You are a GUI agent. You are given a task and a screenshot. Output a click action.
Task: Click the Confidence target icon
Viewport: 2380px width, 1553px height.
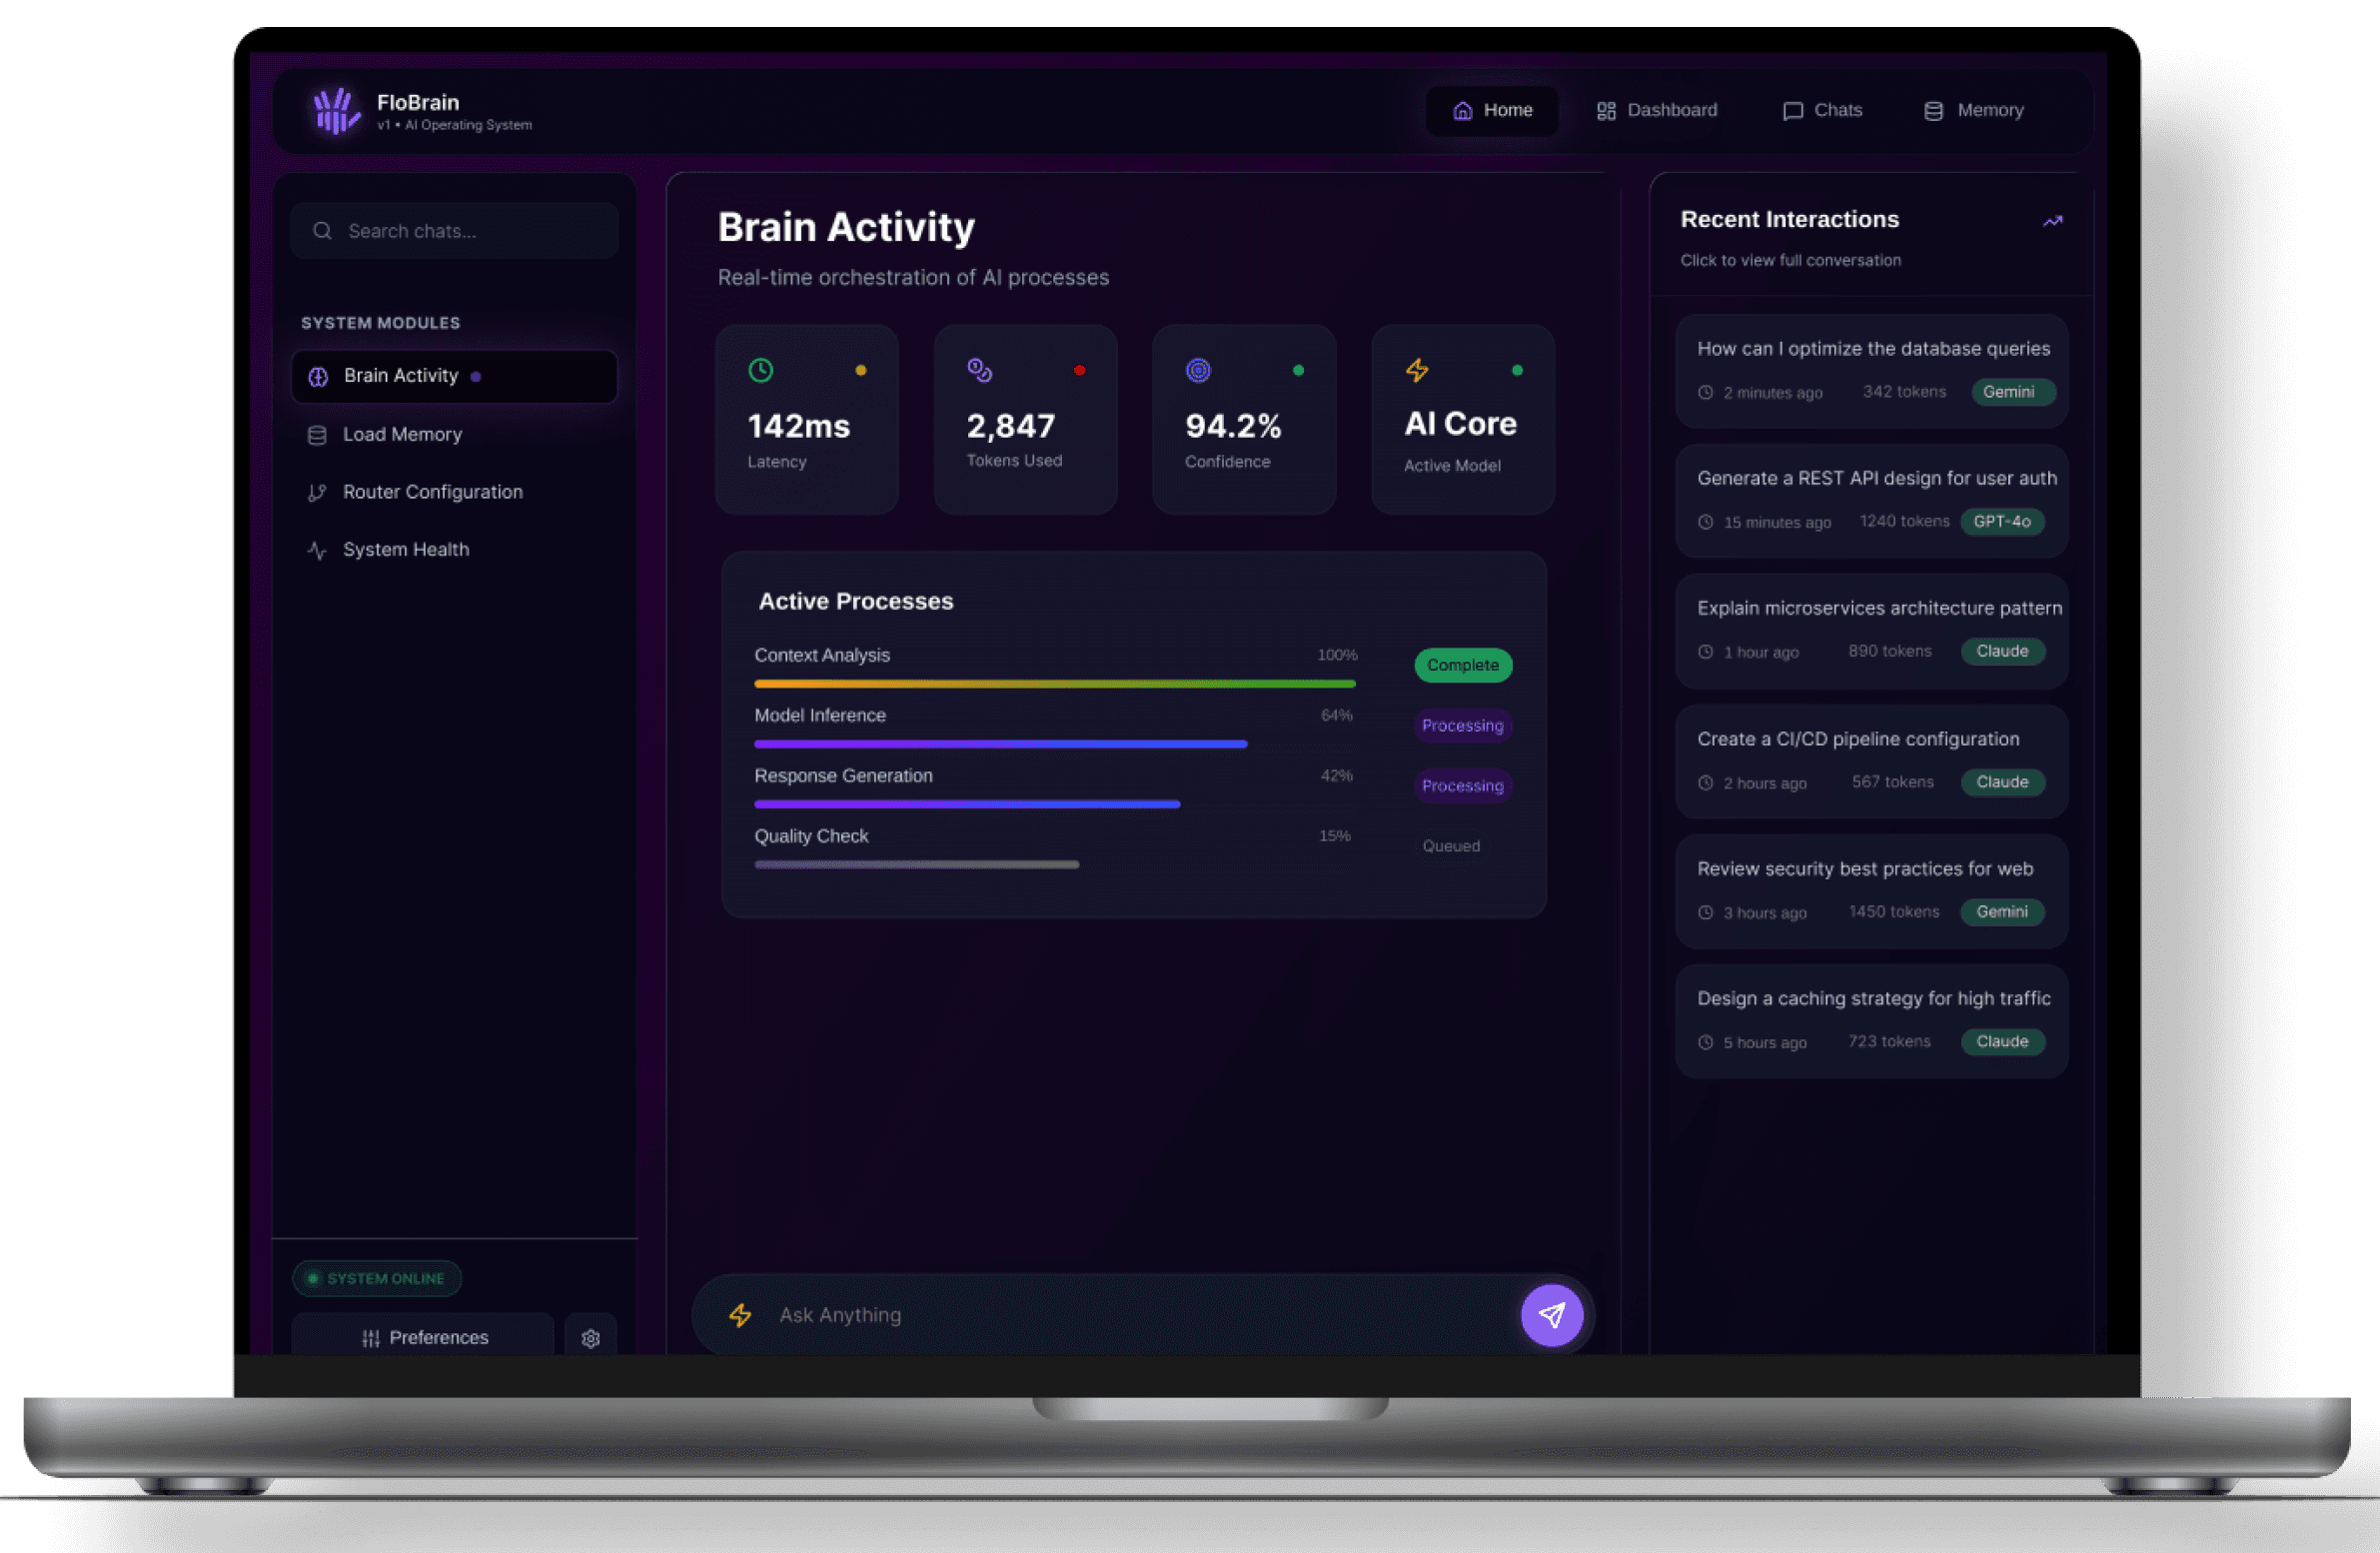tap(1198, 371)
